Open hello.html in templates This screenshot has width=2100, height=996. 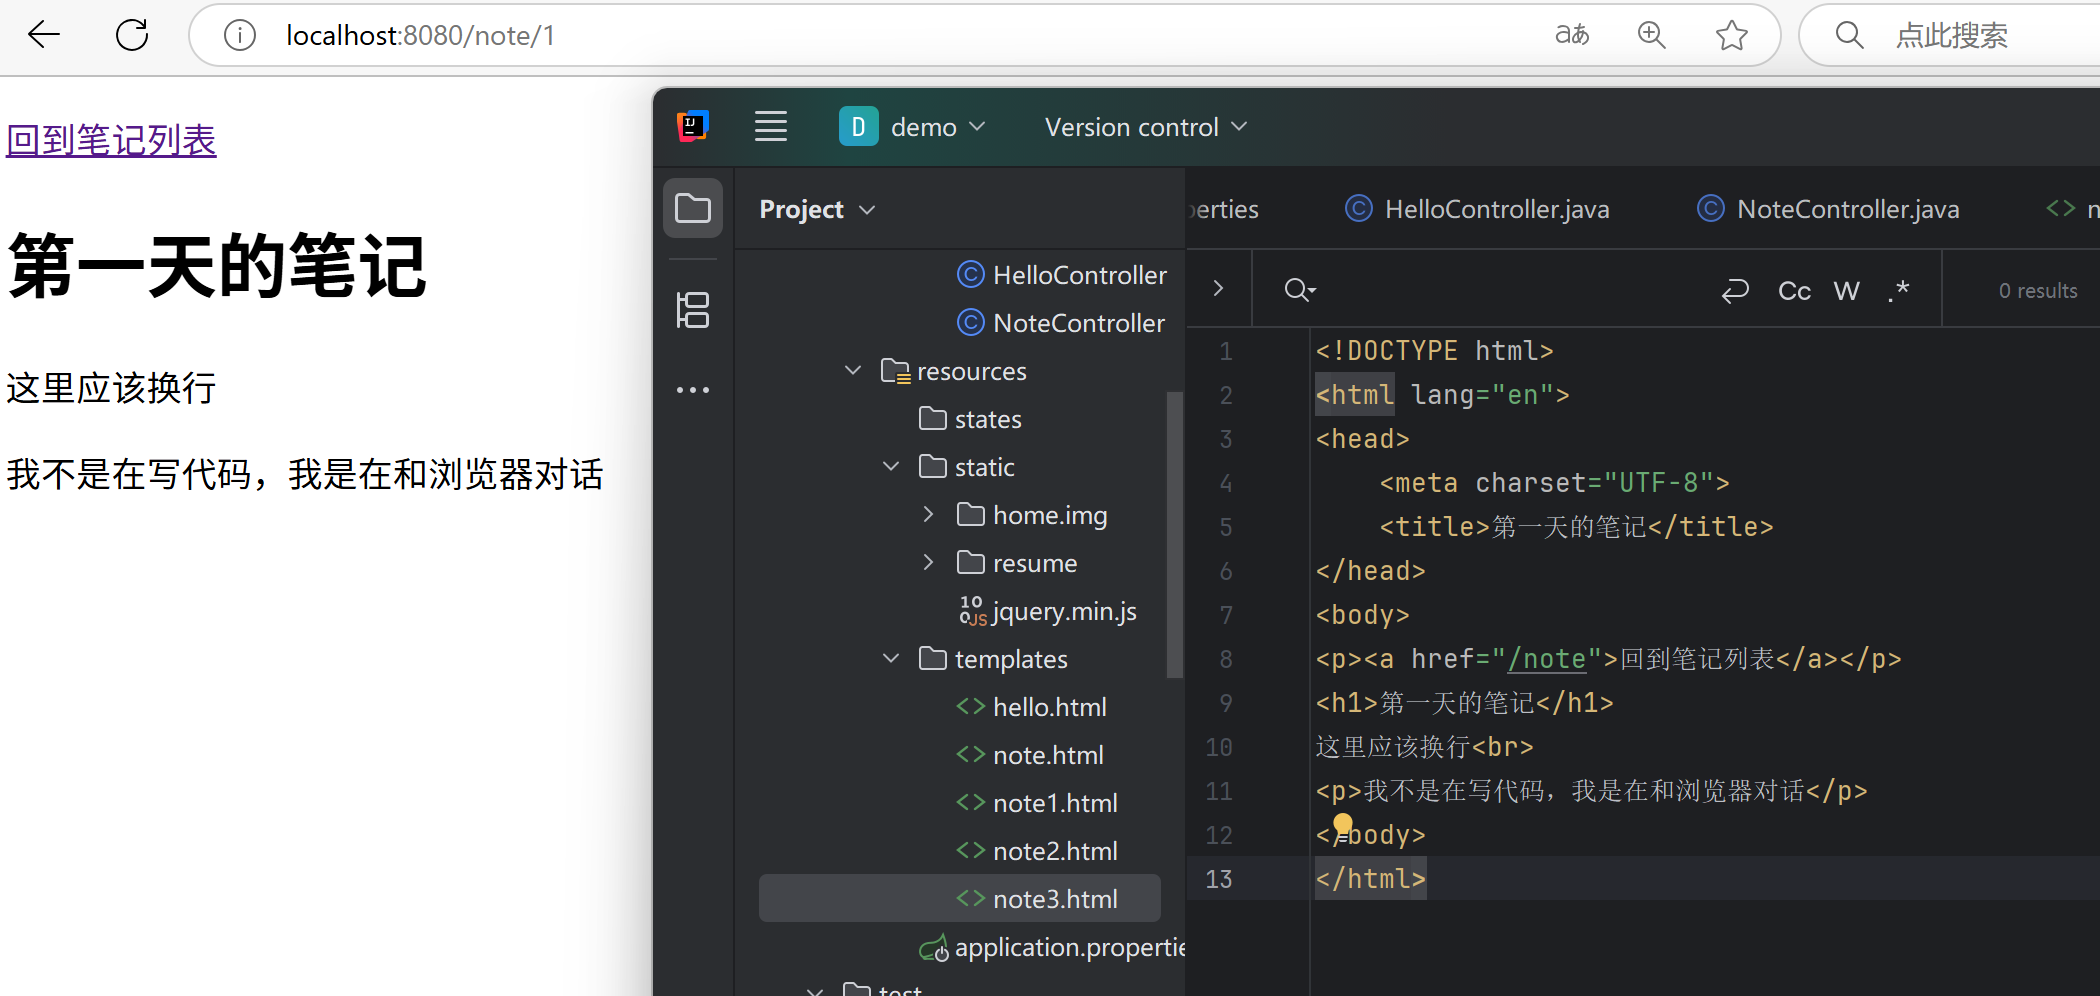point(1031,707)
